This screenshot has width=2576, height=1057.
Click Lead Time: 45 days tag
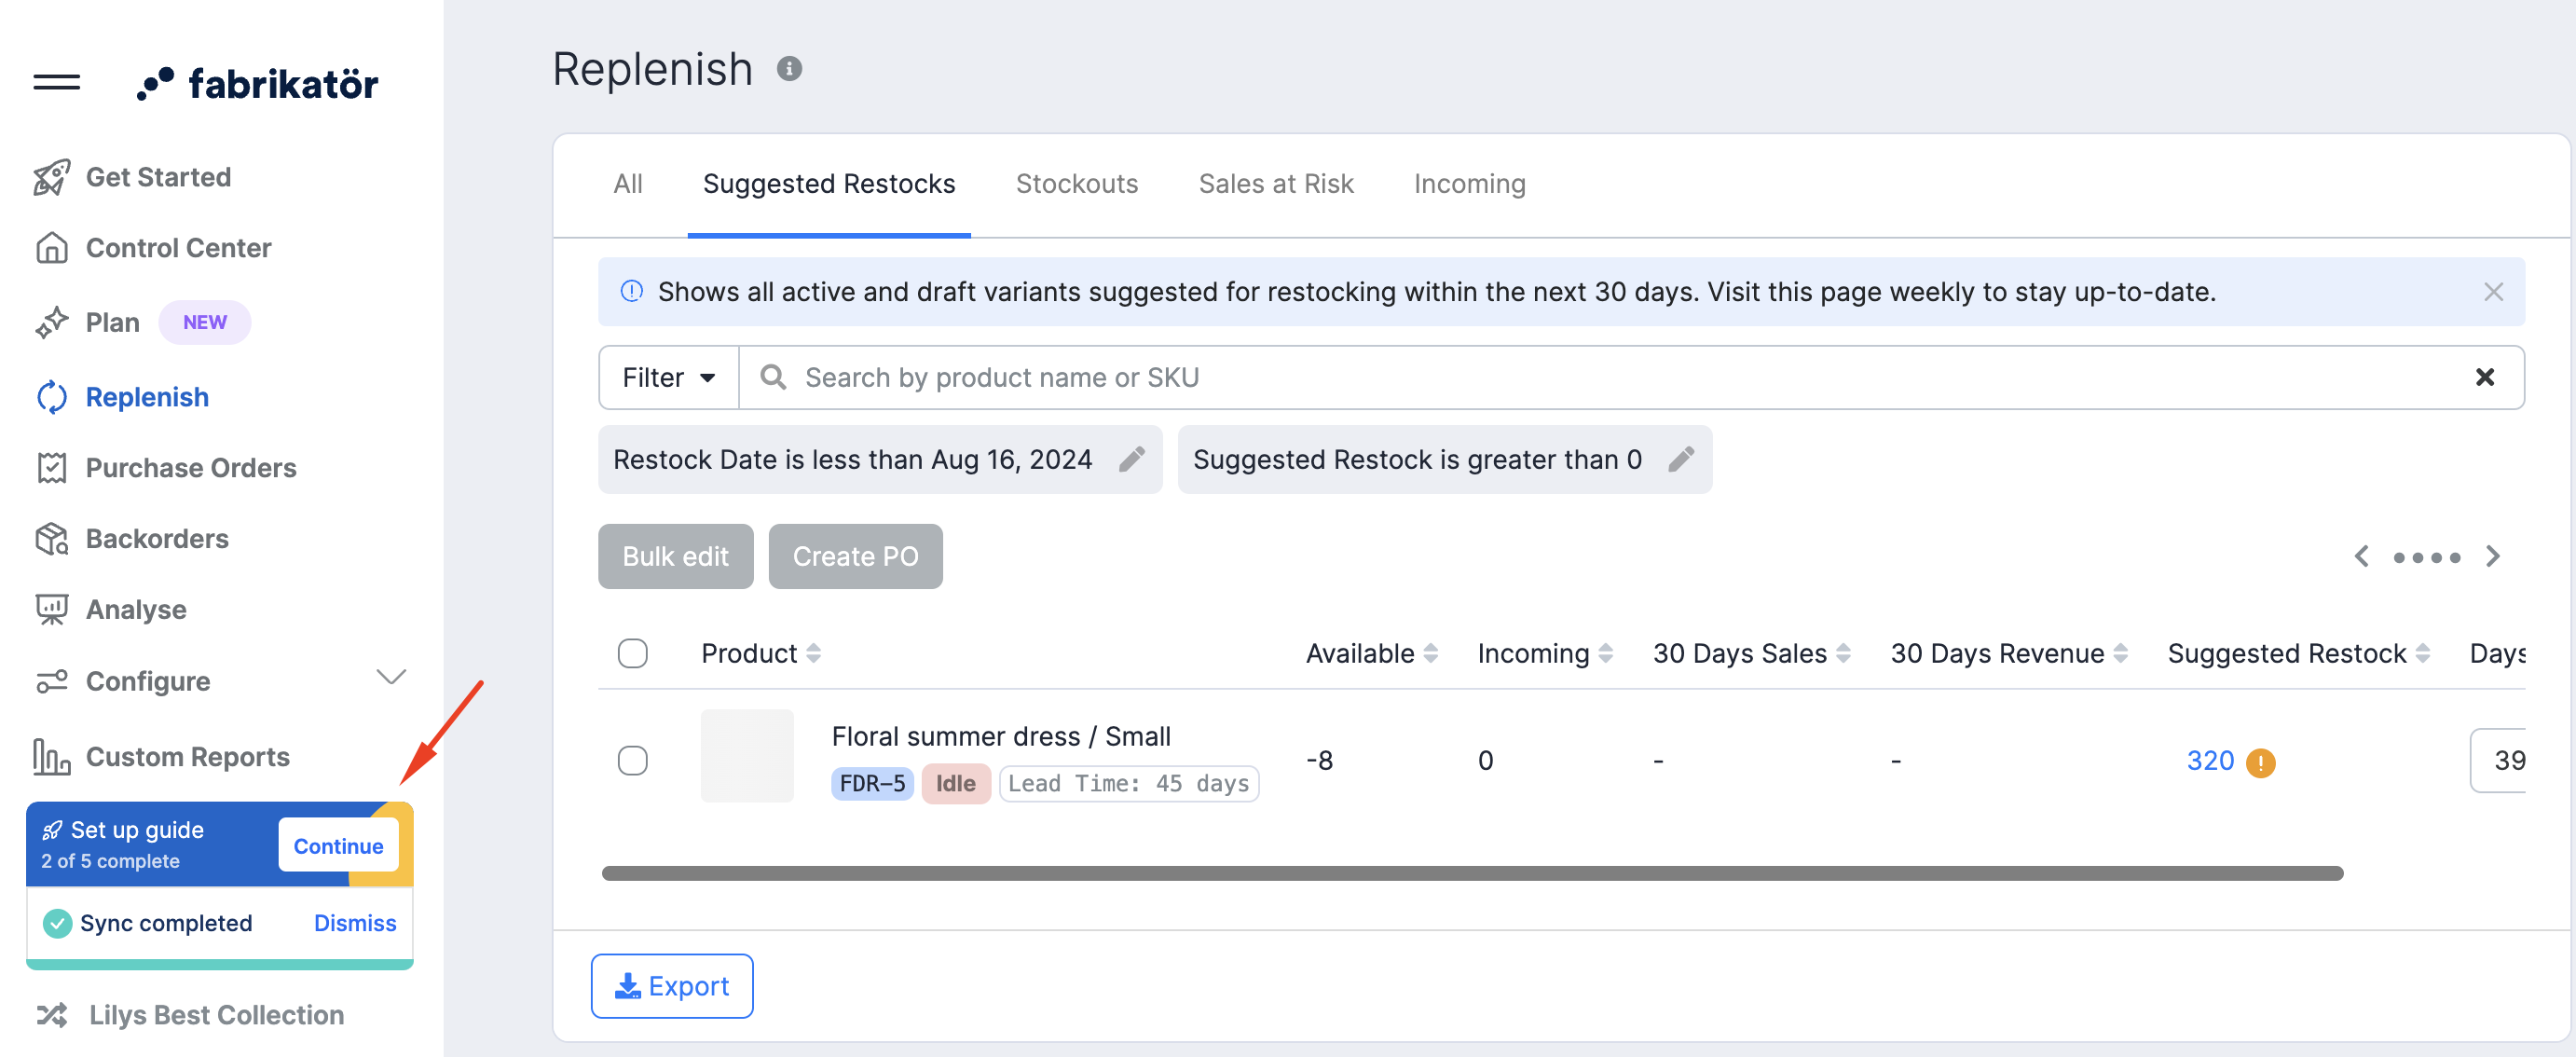1128,783
